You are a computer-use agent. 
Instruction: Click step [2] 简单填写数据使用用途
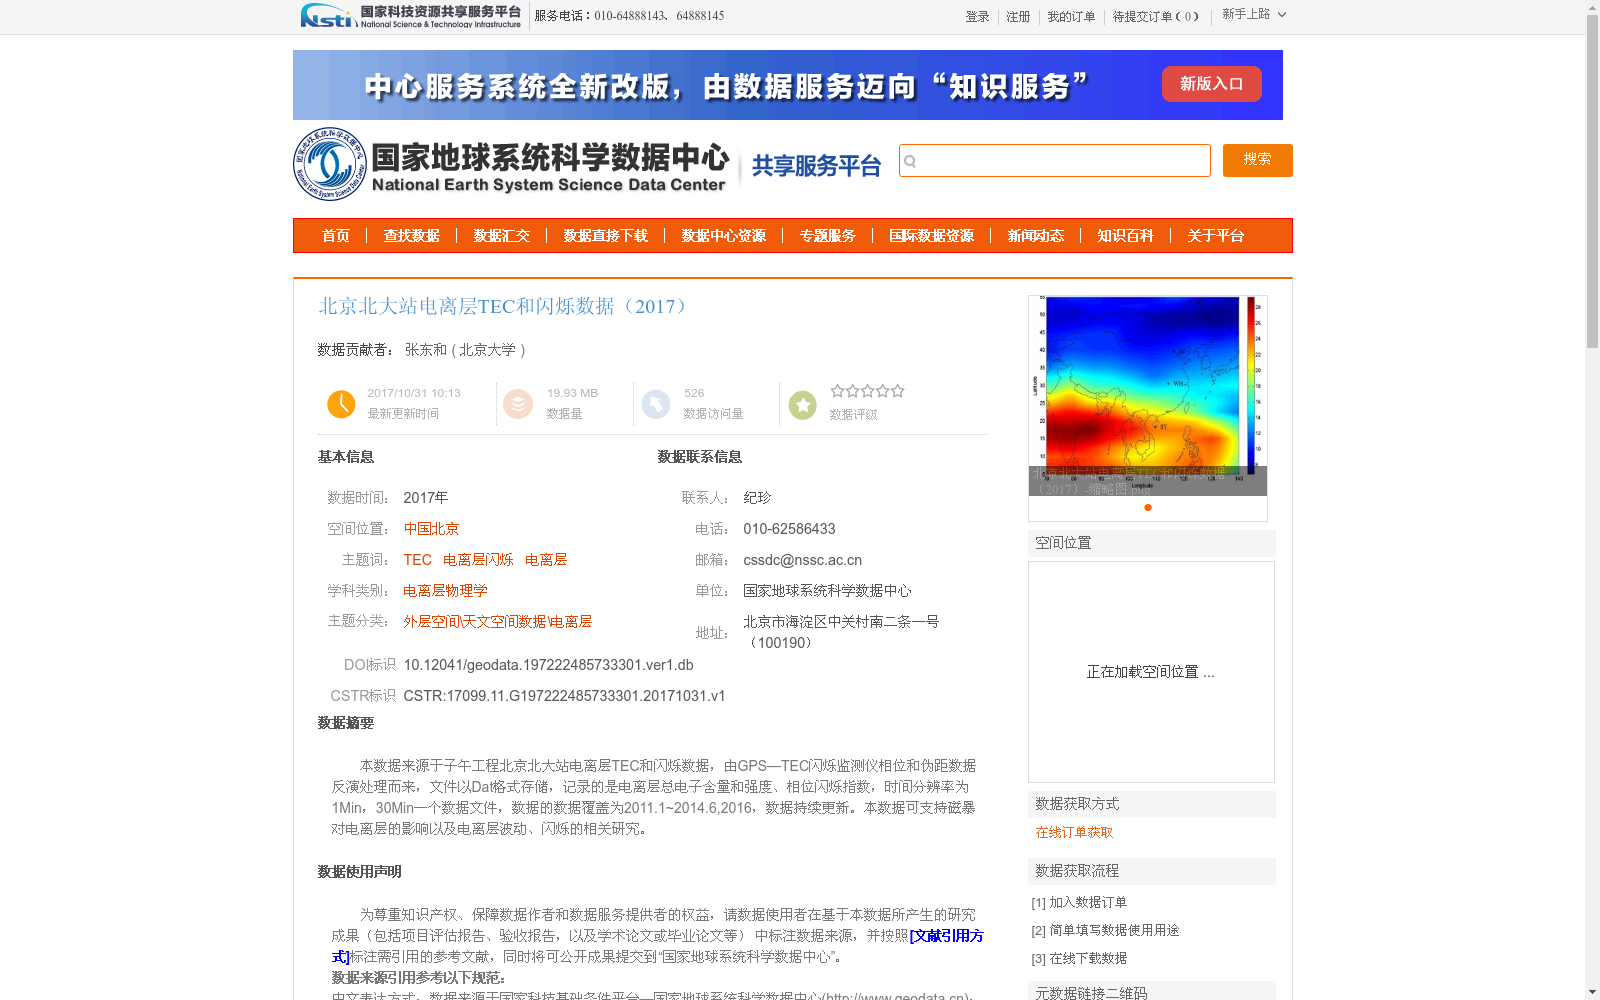[1105, 930]
